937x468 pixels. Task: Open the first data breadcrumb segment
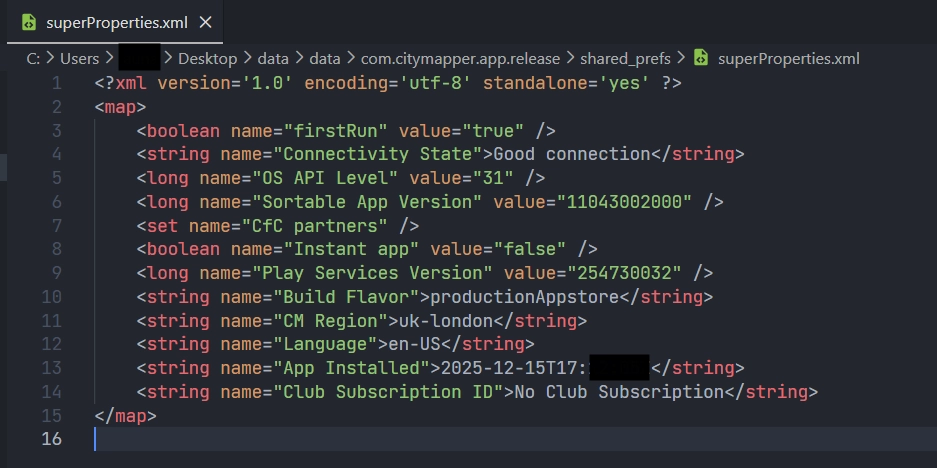(273, 59)
